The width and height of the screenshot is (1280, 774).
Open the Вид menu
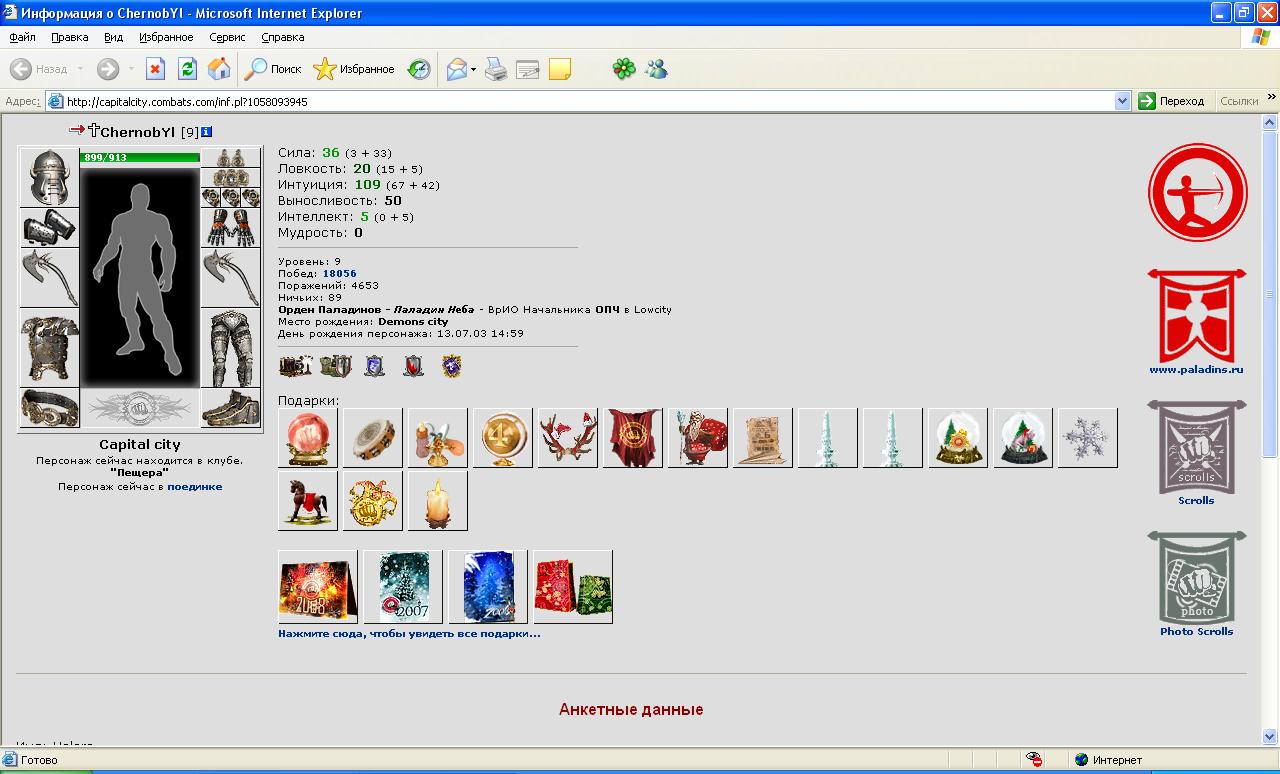point(114,37)
